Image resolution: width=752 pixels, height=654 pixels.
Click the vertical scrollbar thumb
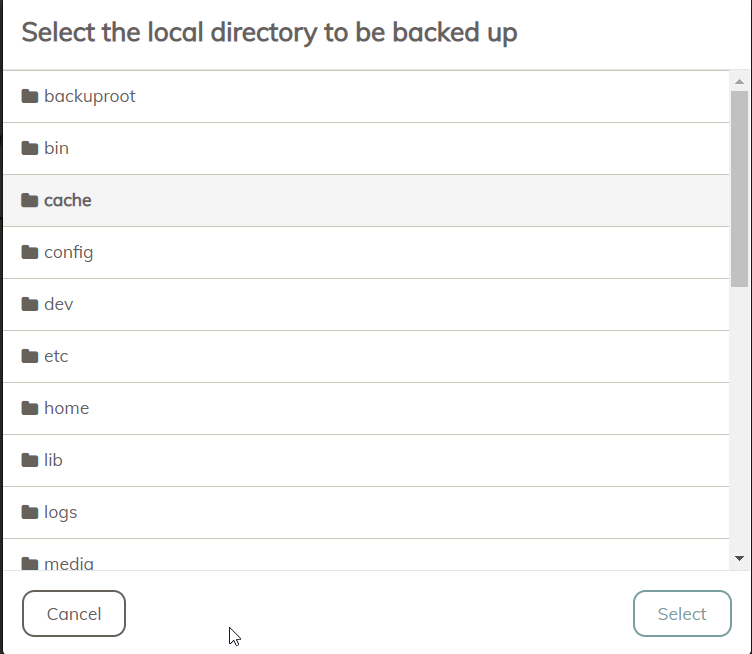739,188
